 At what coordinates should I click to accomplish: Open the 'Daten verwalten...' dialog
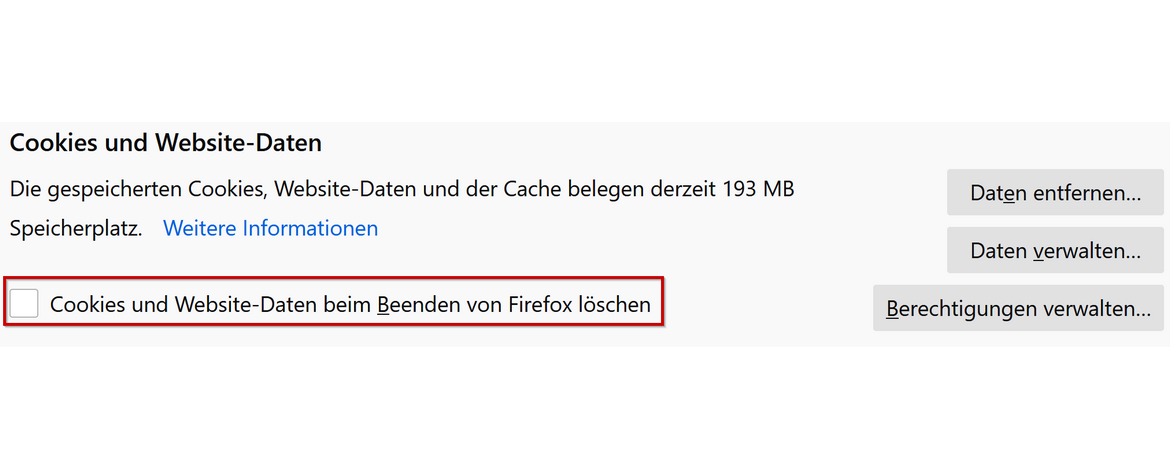[1055, 251]
